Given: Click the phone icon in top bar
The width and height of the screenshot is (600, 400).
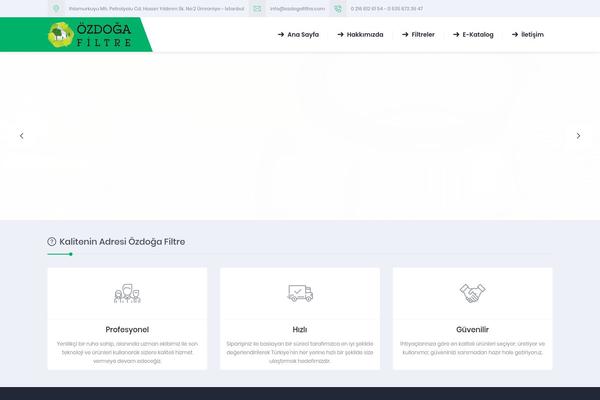Looking at the screenshot, I should 338,8.
